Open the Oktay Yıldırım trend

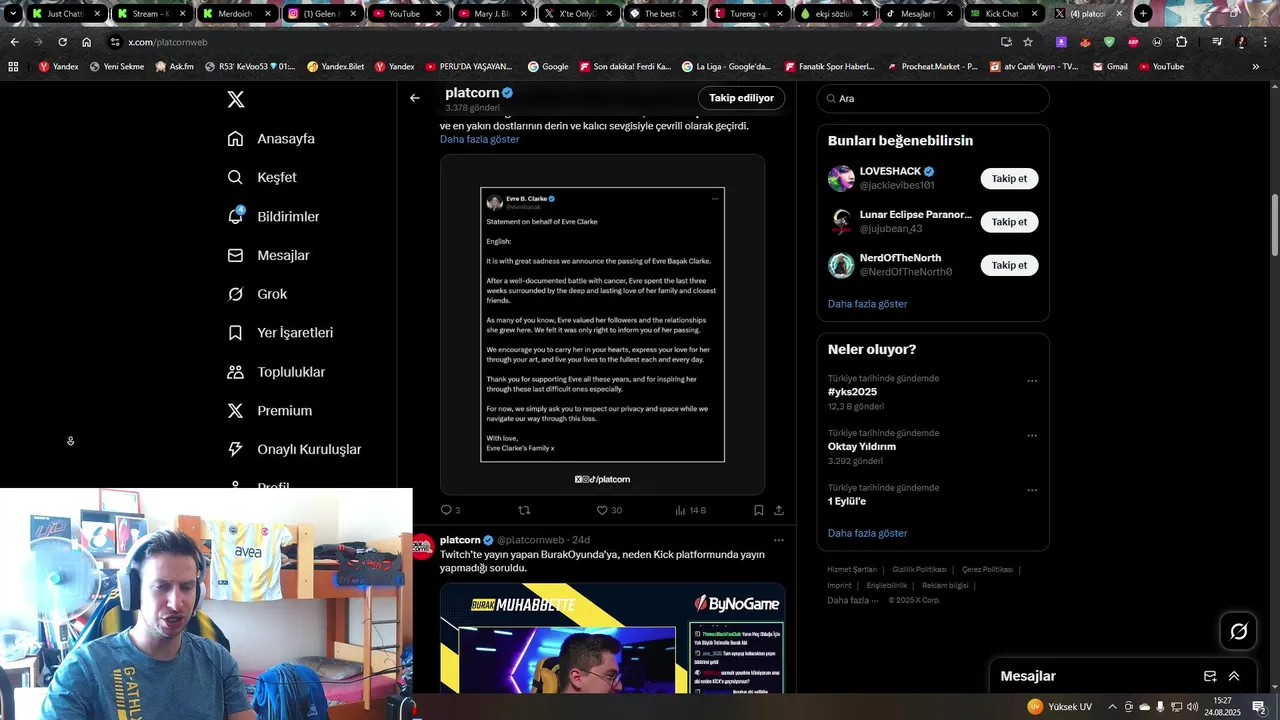click(x=861, y=447)
